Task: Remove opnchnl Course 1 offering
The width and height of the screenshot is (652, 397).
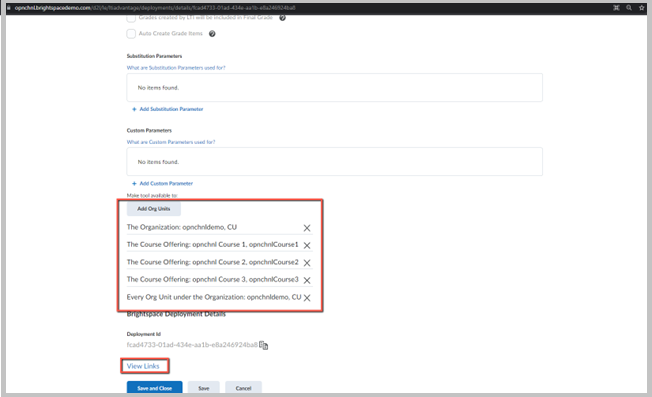Action: point(306,245)
